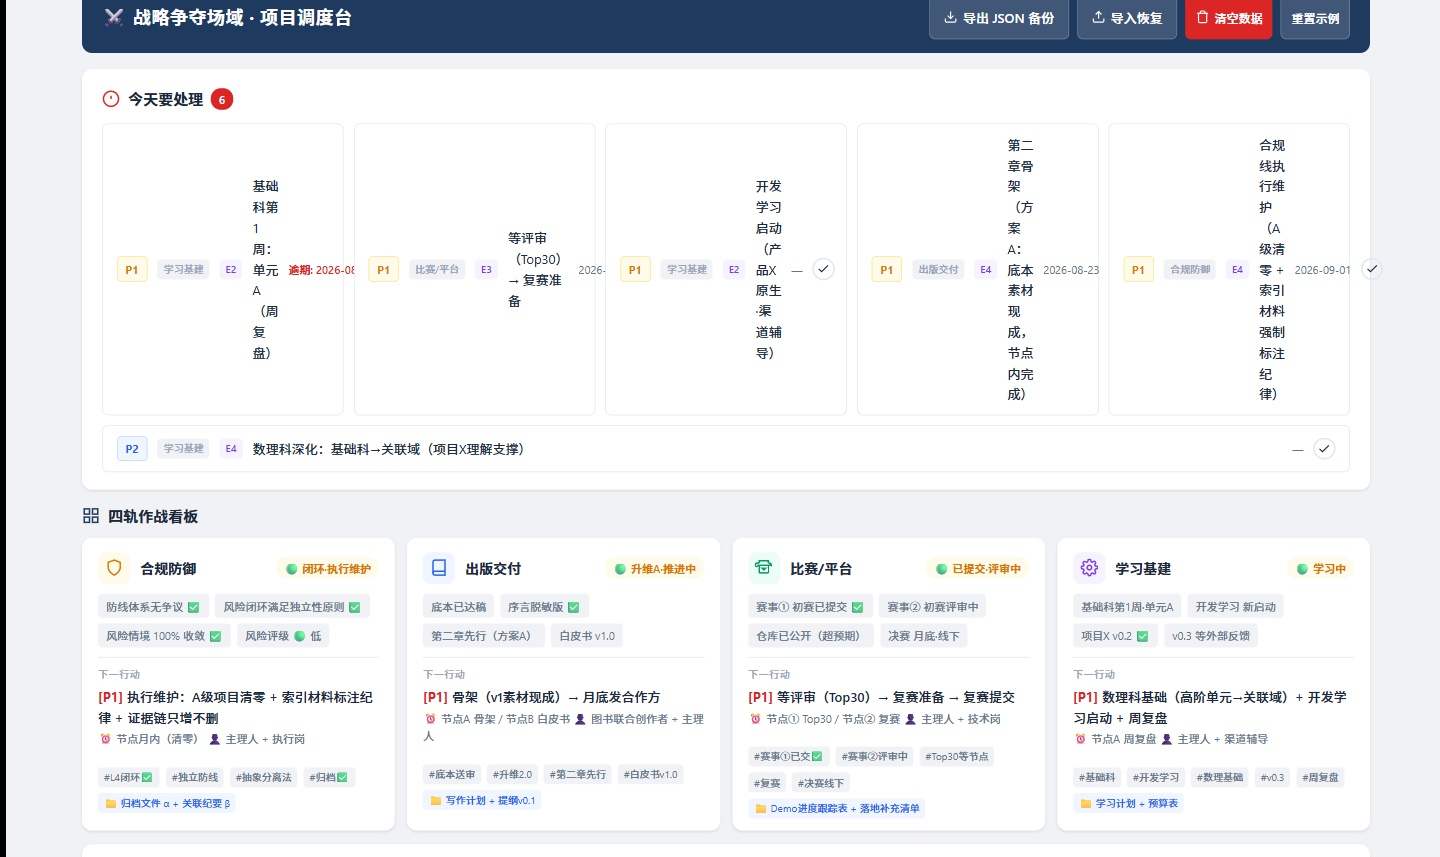The height and width of the screenshot is (857, 1440).
Task: Click status badge 学习中
Action: [x=1321, y=569]
